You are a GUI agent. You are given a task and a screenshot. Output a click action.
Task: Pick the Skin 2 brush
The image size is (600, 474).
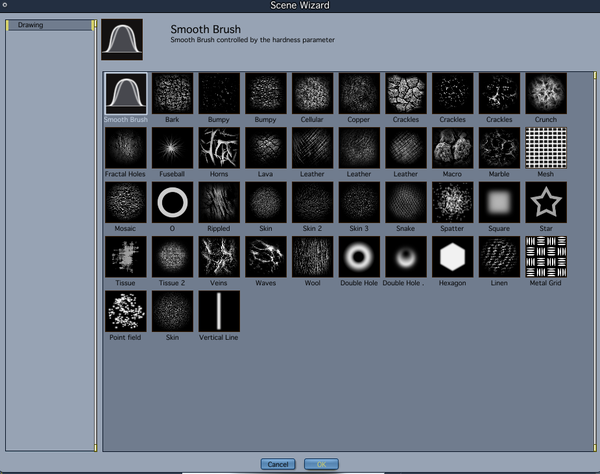312,202
